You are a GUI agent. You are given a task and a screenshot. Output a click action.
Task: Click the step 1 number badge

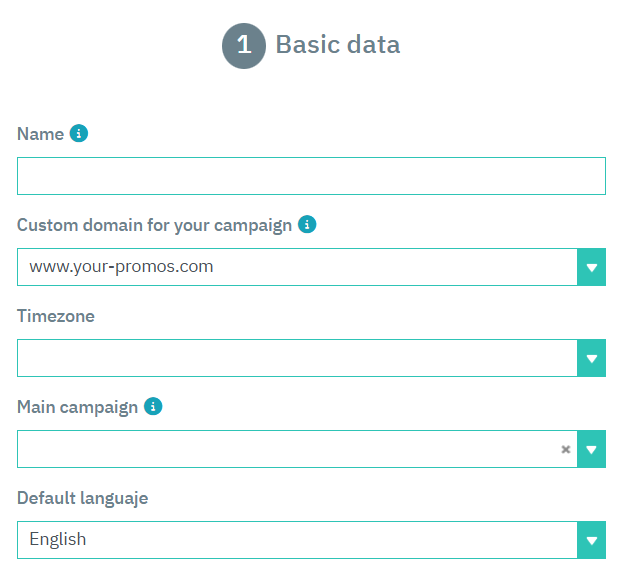pos(244,46)
